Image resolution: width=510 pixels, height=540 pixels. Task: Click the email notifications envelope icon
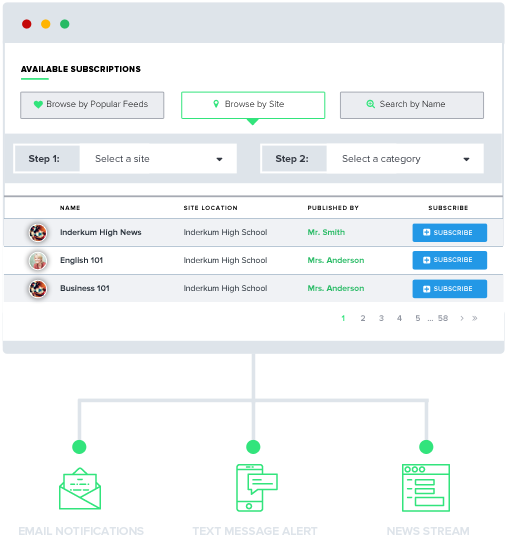(80, 488)
